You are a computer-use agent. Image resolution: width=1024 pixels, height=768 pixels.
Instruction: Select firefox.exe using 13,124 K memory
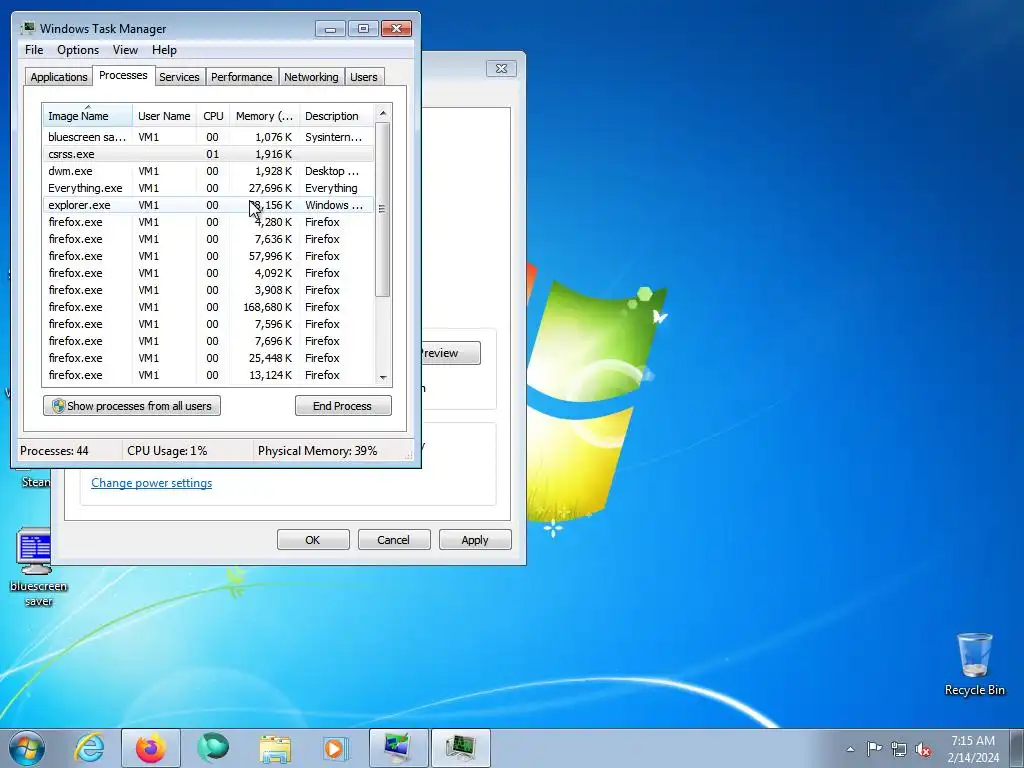(209, 375)
